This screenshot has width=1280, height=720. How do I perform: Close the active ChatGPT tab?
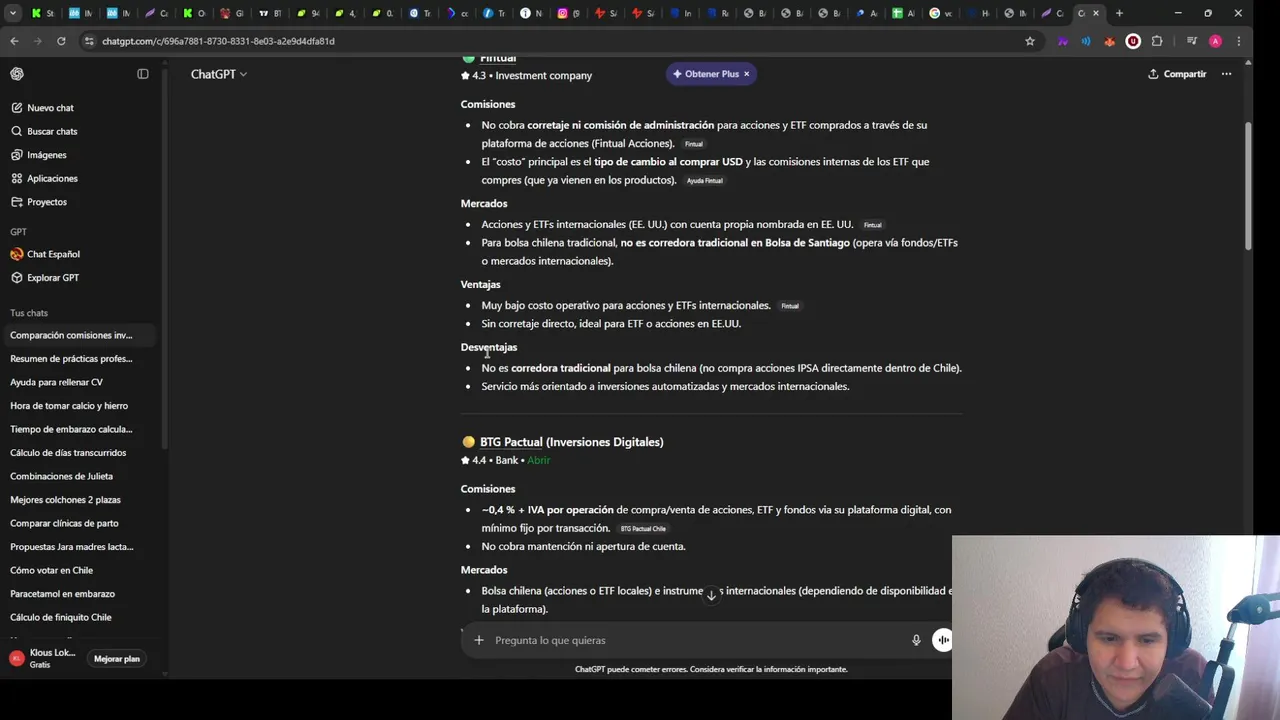[x=1095, y=13]
